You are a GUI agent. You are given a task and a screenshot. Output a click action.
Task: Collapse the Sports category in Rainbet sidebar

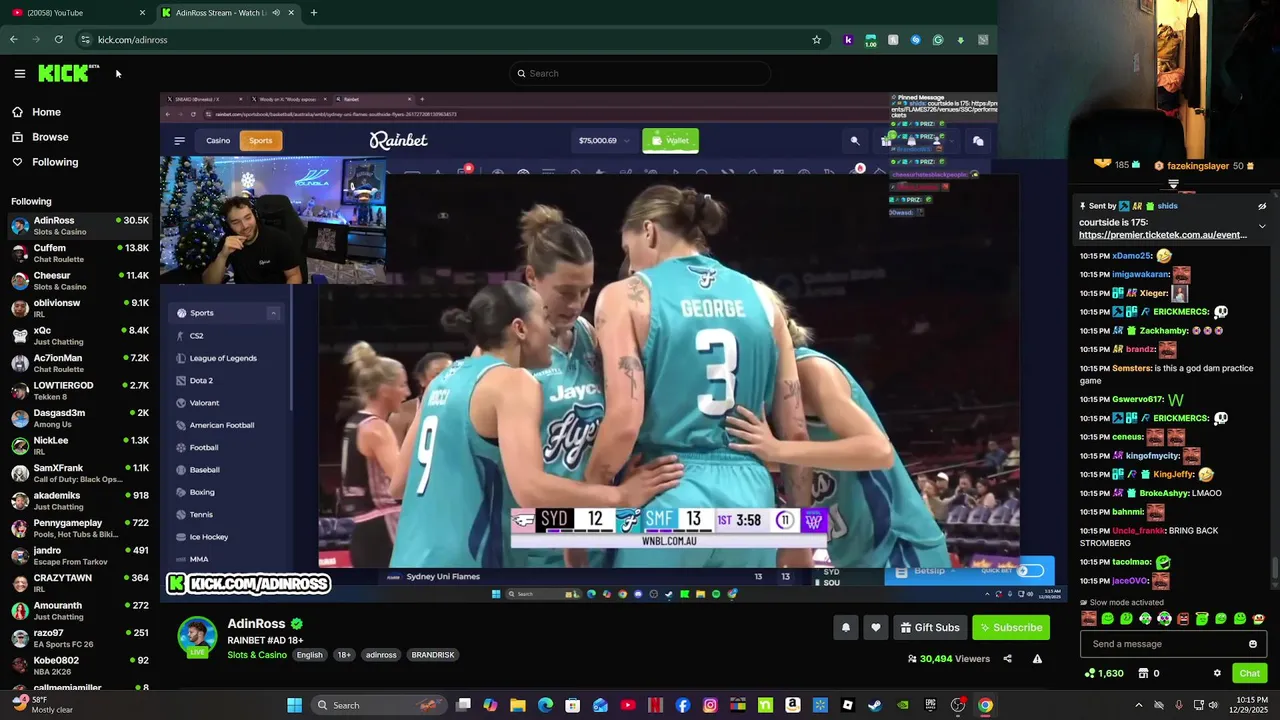(x=273, y=313)
